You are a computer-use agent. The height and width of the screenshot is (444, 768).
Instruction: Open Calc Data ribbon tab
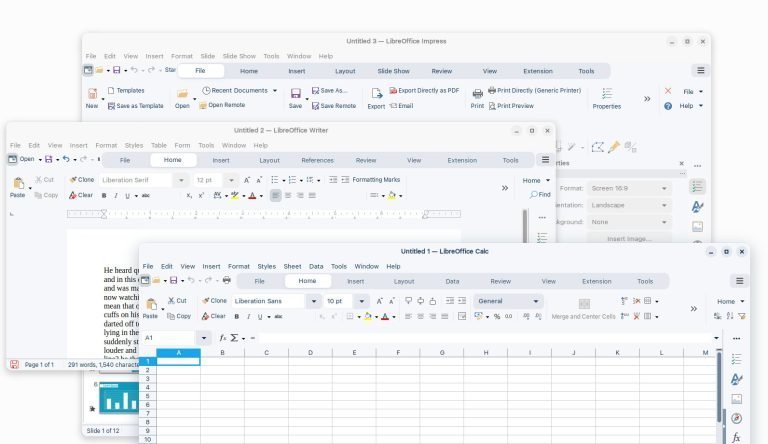(x=452, y=281)
